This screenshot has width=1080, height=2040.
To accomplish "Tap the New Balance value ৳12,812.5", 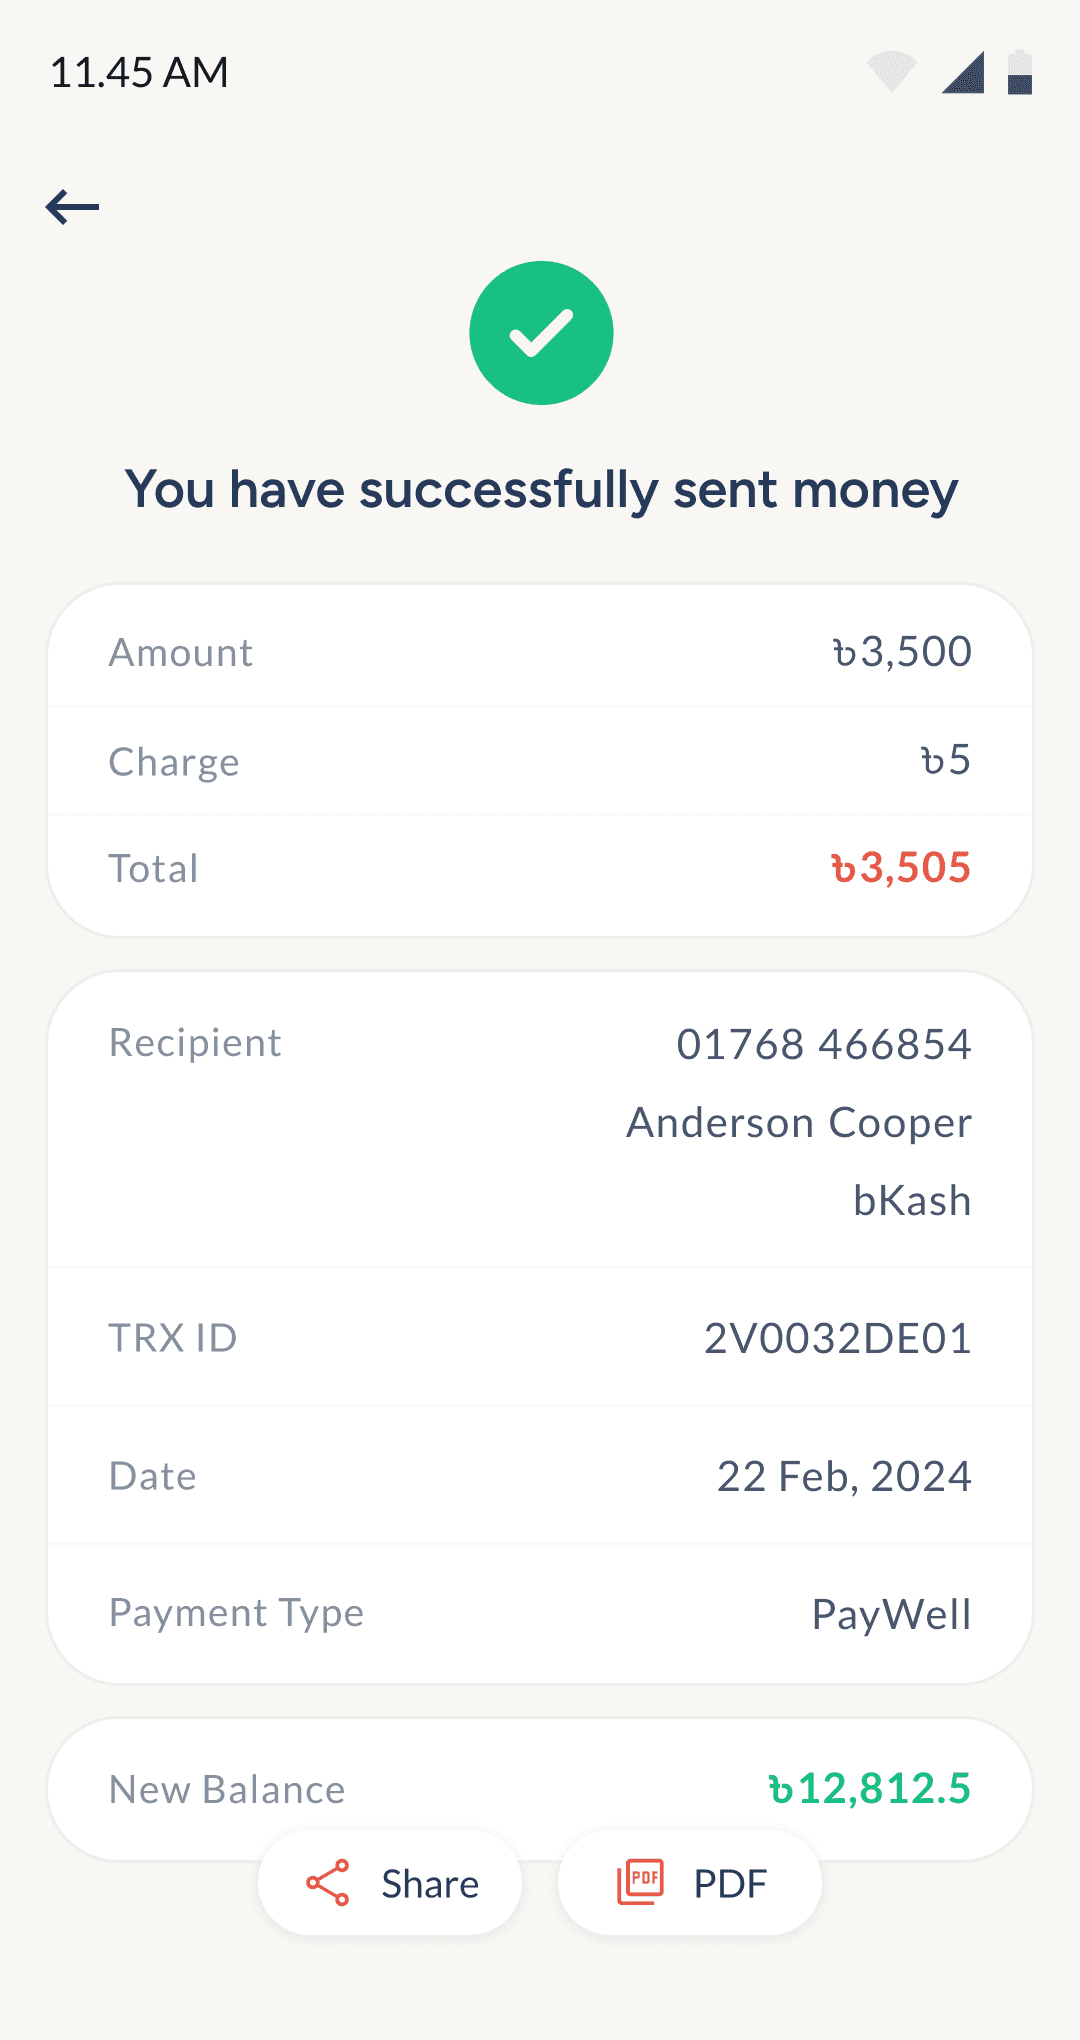I will tap(870, 1789).
